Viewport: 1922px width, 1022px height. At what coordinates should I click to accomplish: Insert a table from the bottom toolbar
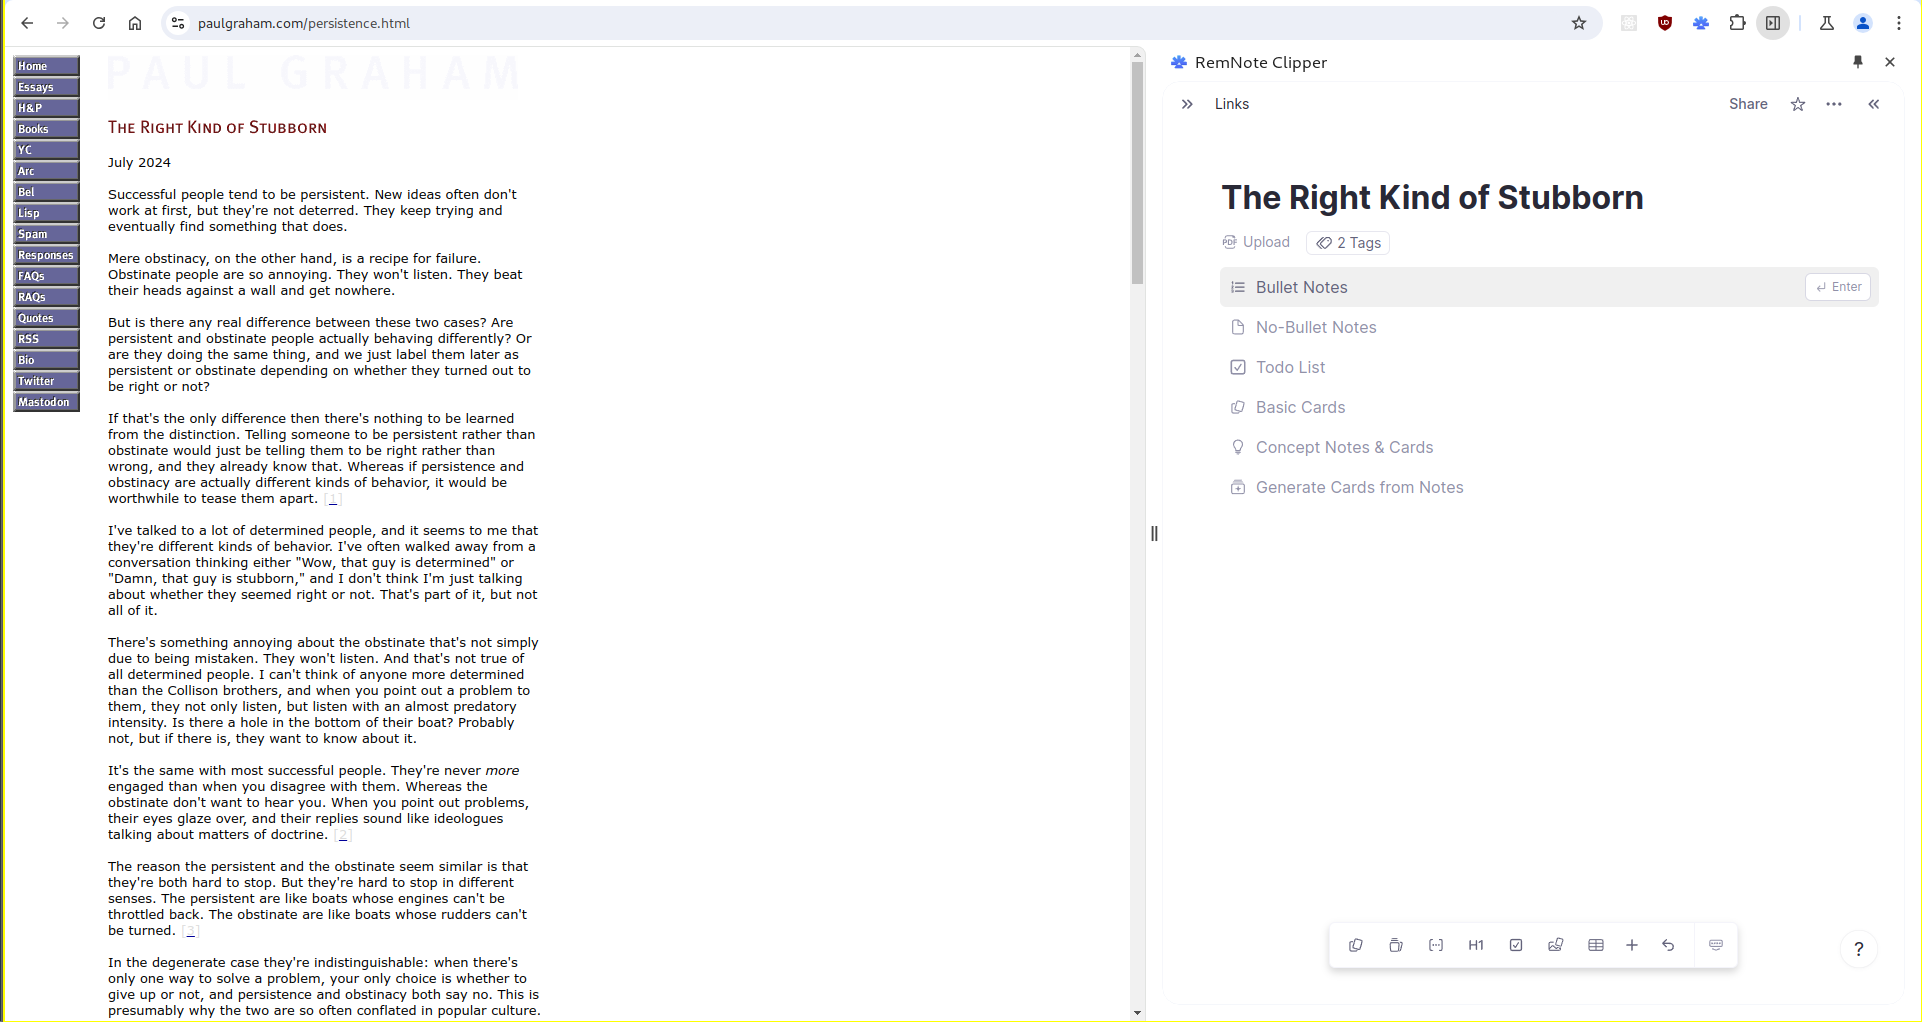point(1595,945)
